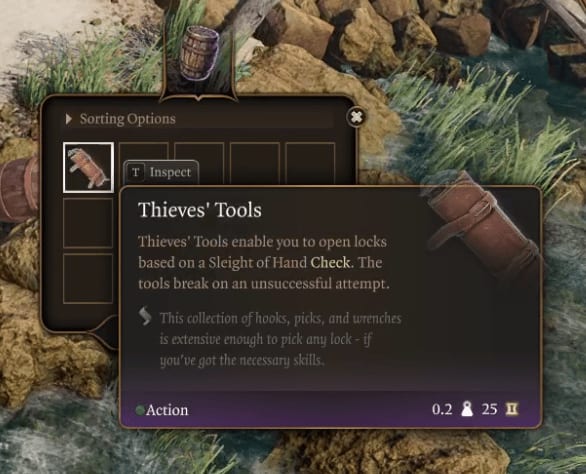This screenshot has height=474, width=586.
Task: Click the Action cost label
Action: (x=167, y=410)
